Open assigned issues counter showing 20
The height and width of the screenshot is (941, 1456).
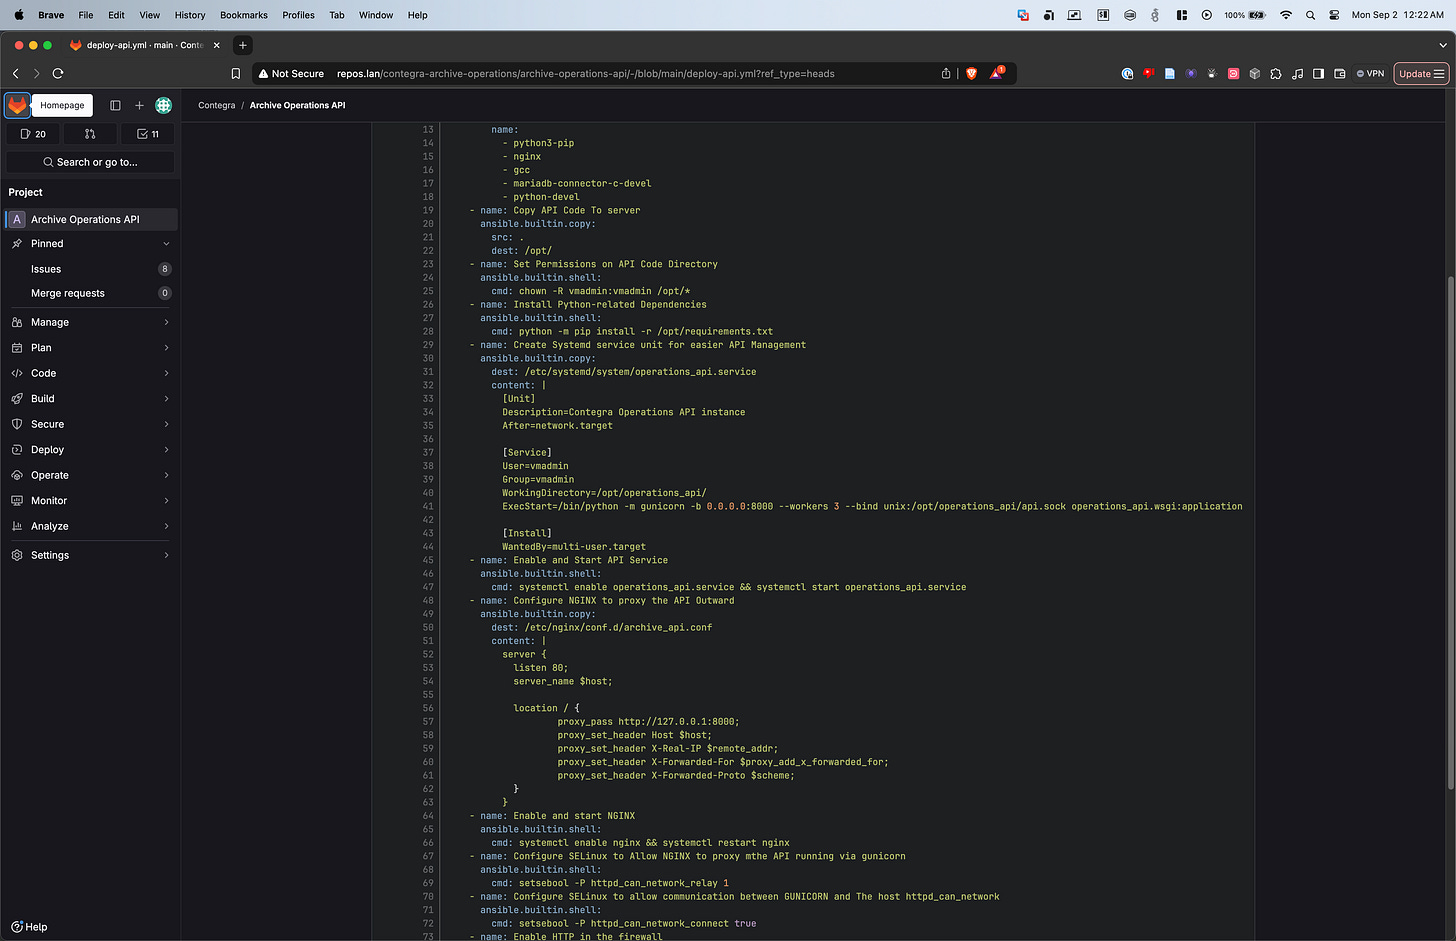(33, 134)
